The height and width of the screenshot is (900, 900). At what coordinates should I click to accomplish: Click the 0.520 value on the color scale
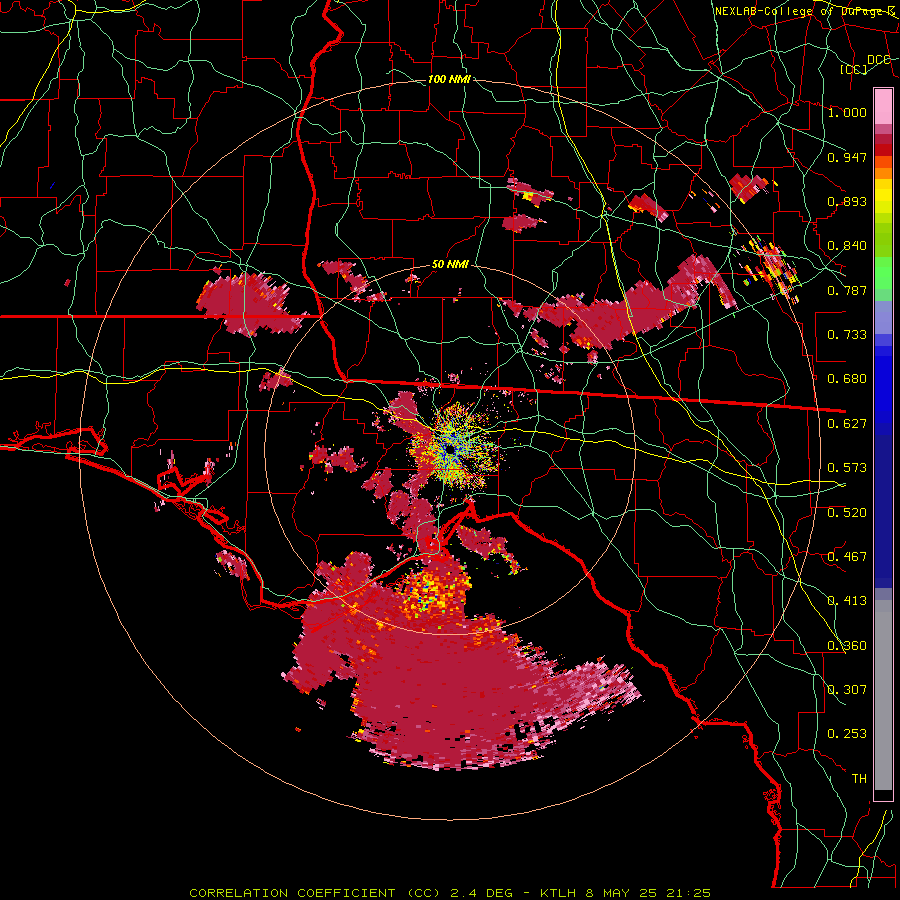[x=847, y=513]
